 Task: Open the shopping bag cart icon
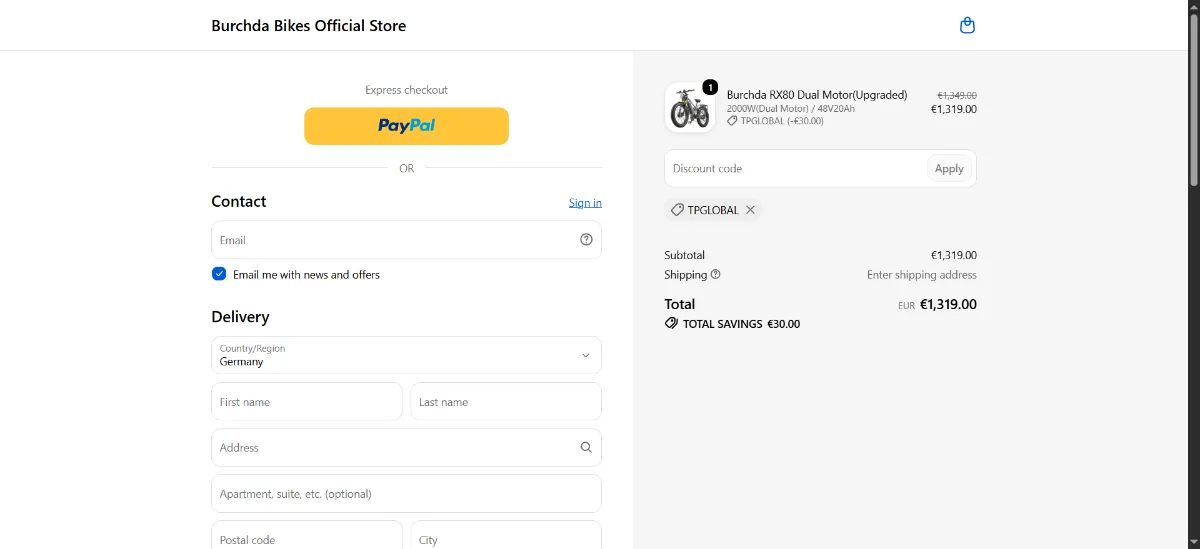coord(967,25)
